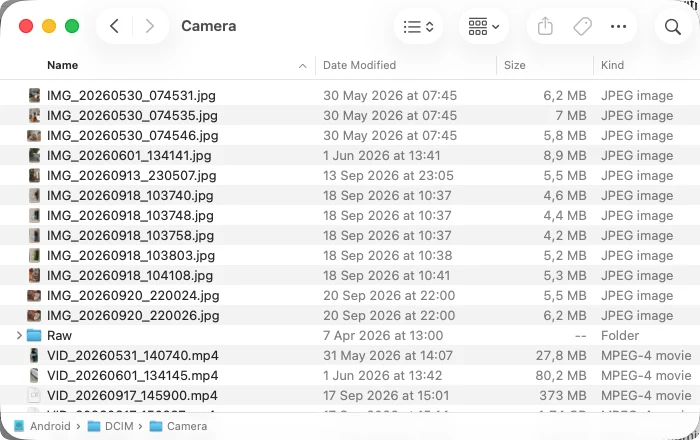Select file name IMG_20260918_103748.jpg
Viewport: 700px width, 440px height.
(x=130, y=216)
